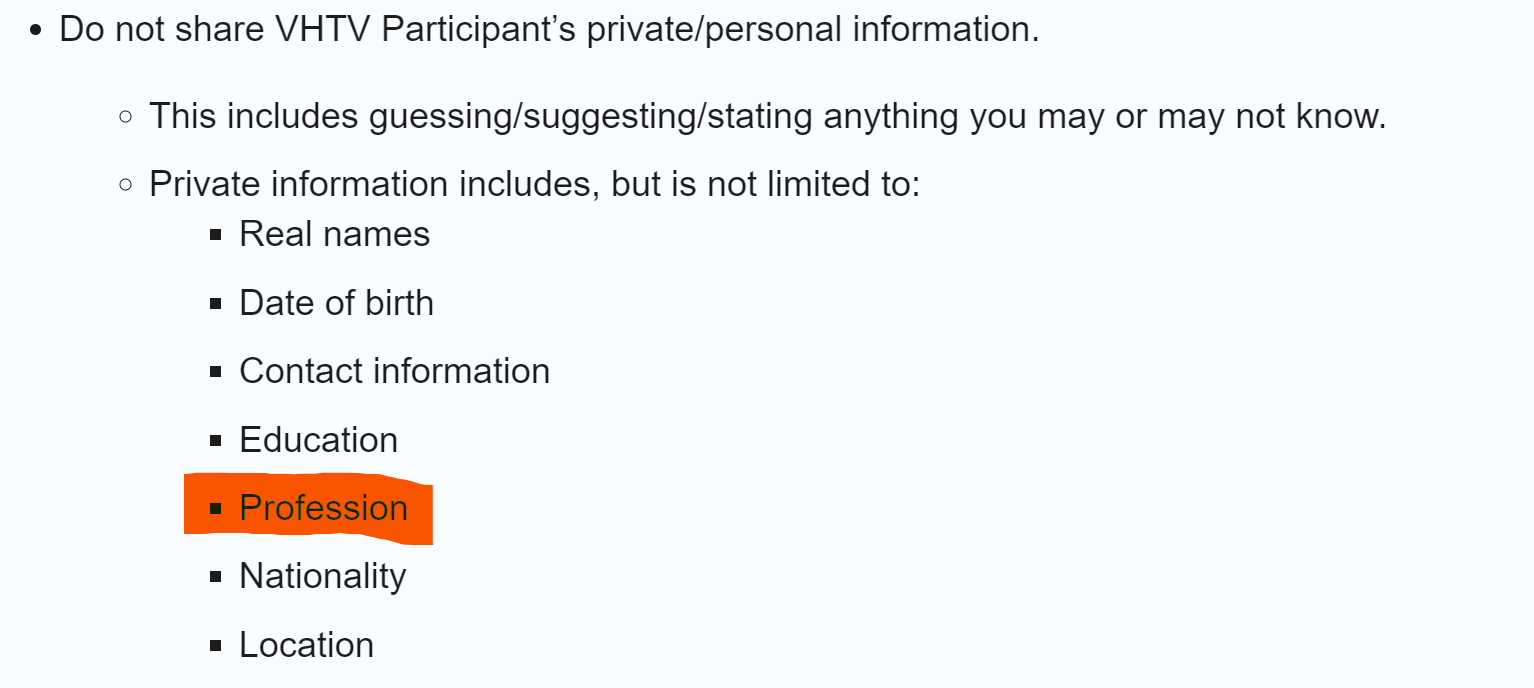The height and width of the screenshot is (688, 1534).
Task: Click the square bullet before Real names
Action: point(216,235)
